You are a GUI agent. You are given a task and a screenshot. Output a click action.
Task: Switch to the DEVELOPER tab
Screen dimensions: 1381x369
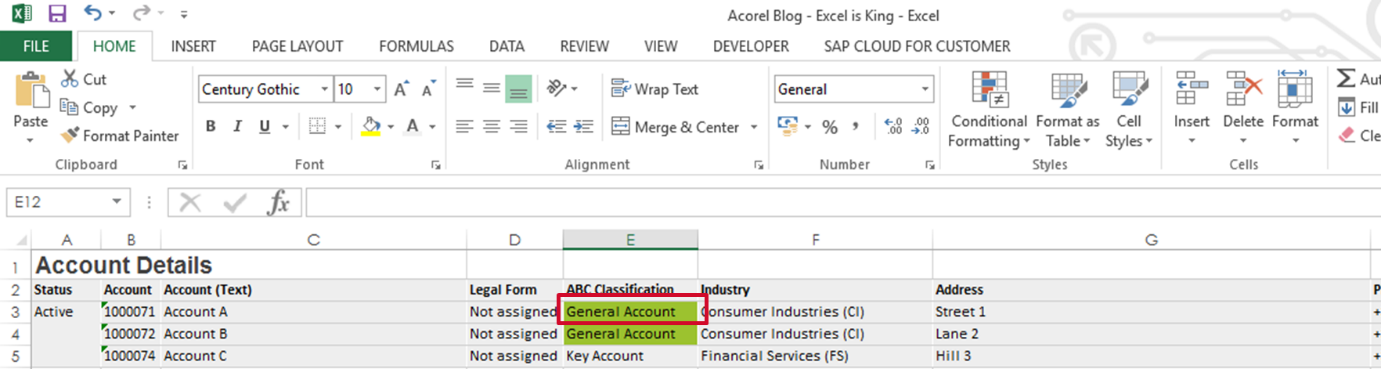pos(751,46)
